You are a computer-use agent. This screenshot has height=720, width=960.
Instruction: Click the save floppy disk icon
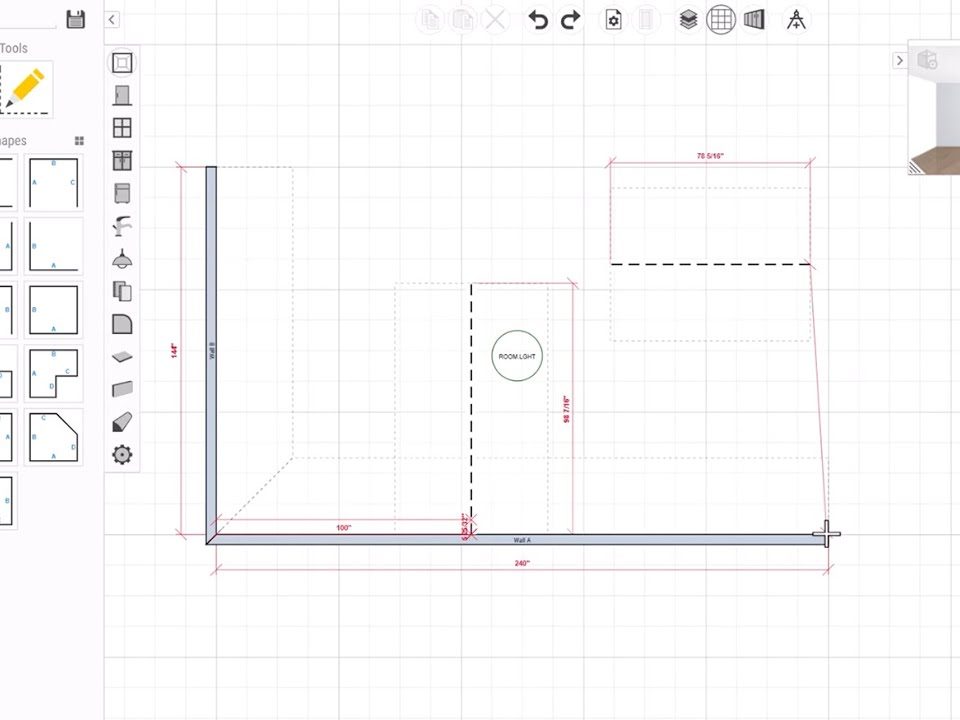click(x=75, y=19)
